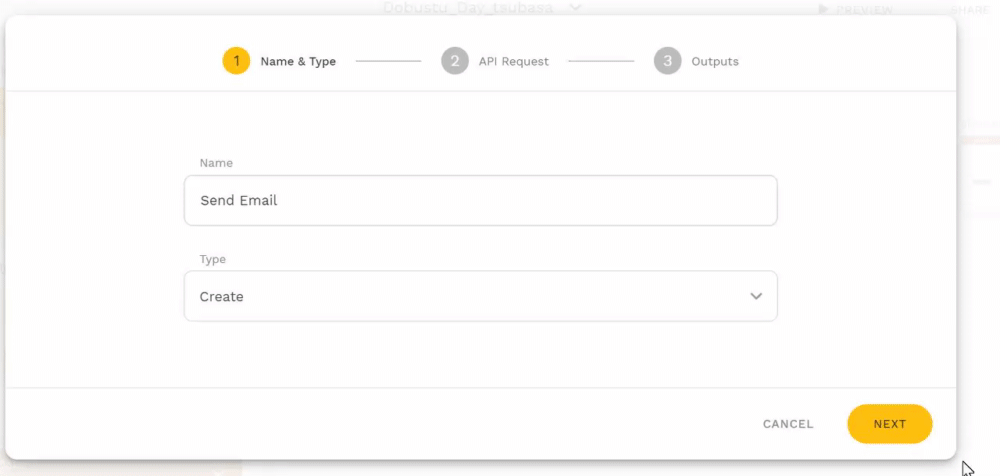The image size is (1000, 476).
Task: Click the faded Preview play icon
Action: pyautogui.click(x=823, y=9)
